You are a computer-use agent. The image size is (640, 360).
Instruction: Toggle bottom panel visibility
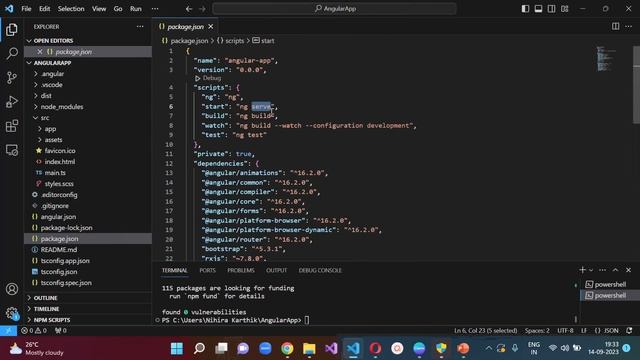pyautogui.click(x=538, y=9)
